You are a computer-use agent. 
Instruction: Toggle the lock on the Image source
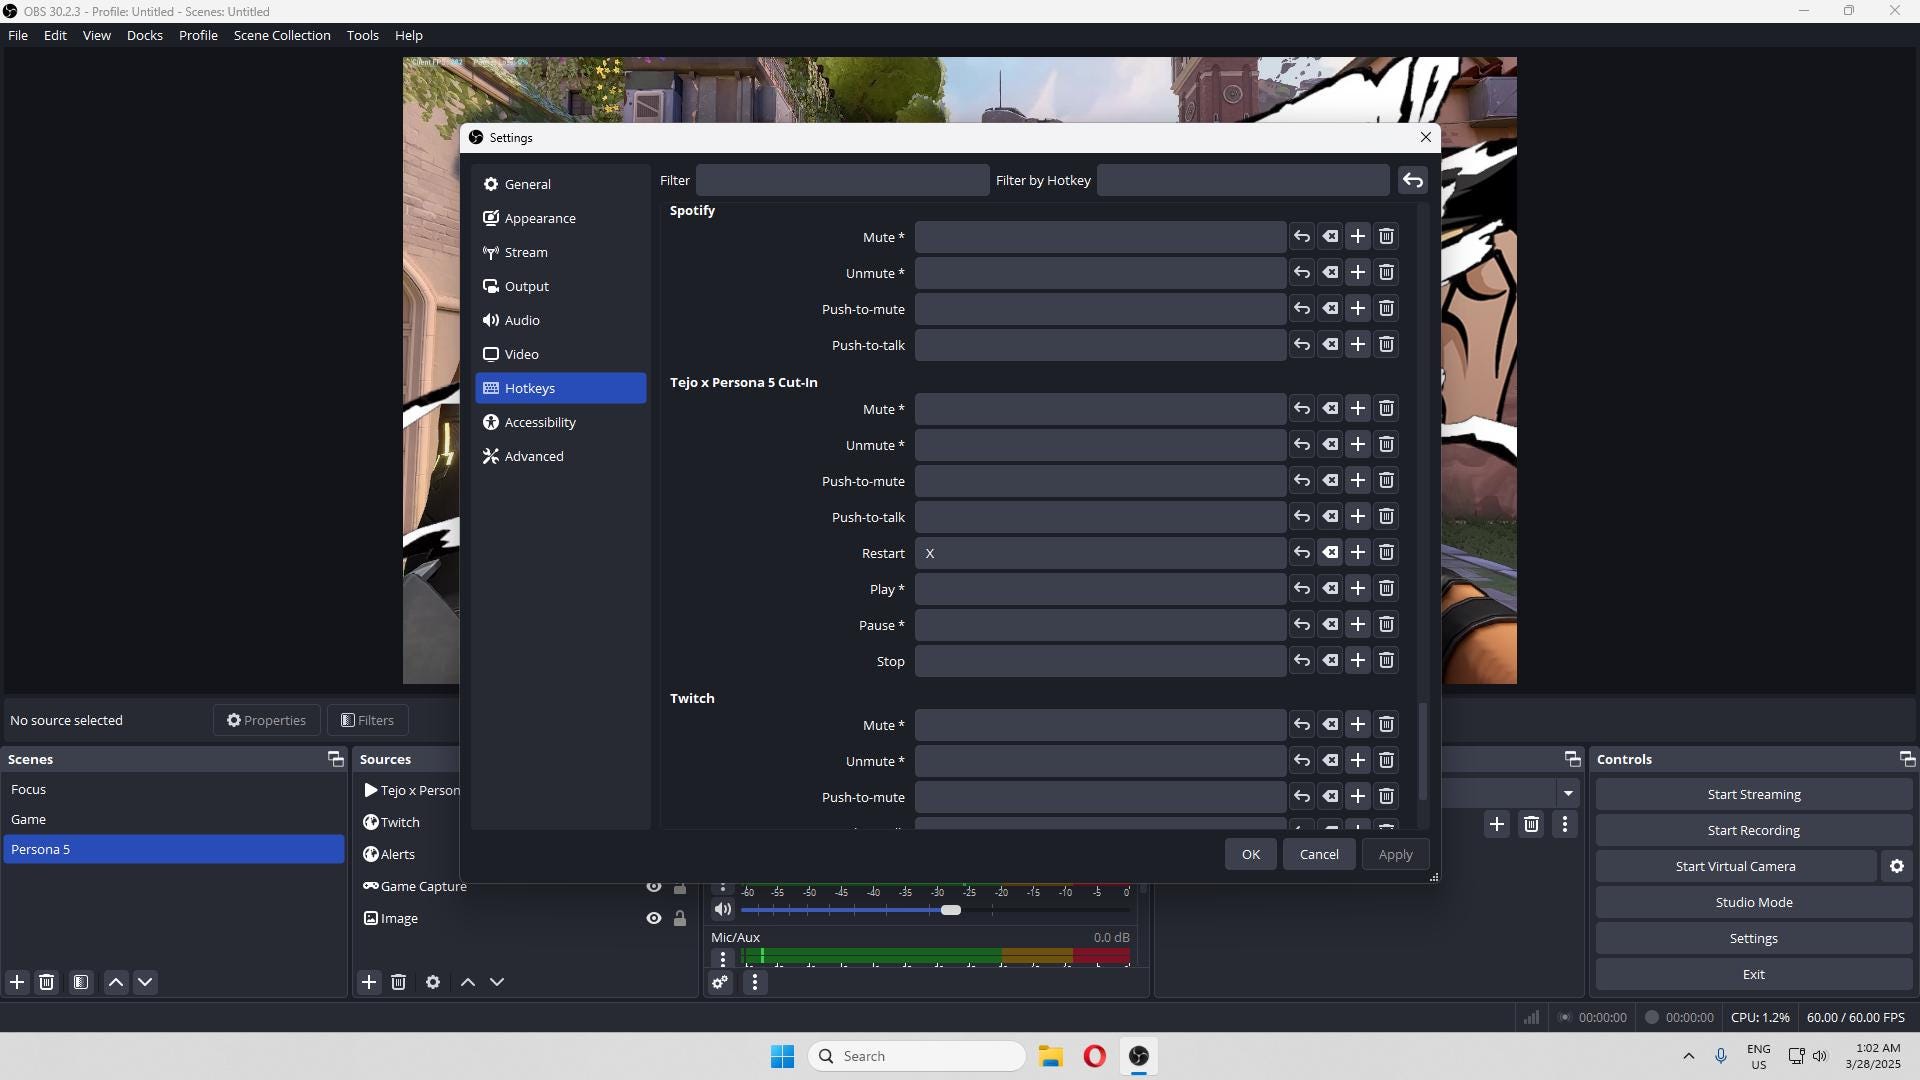pyautogui.click(x=679, y=917)
